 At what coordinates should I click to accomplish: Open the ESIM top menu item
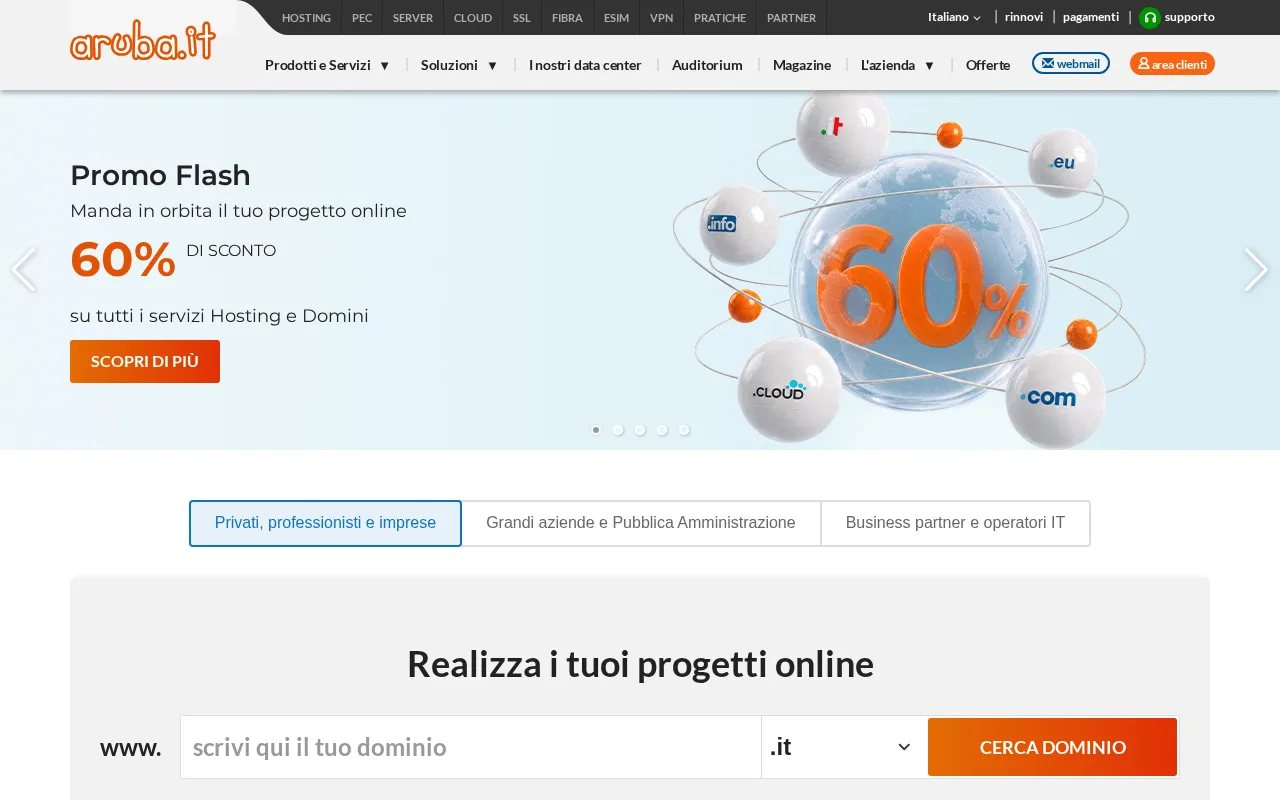[617, 18]
